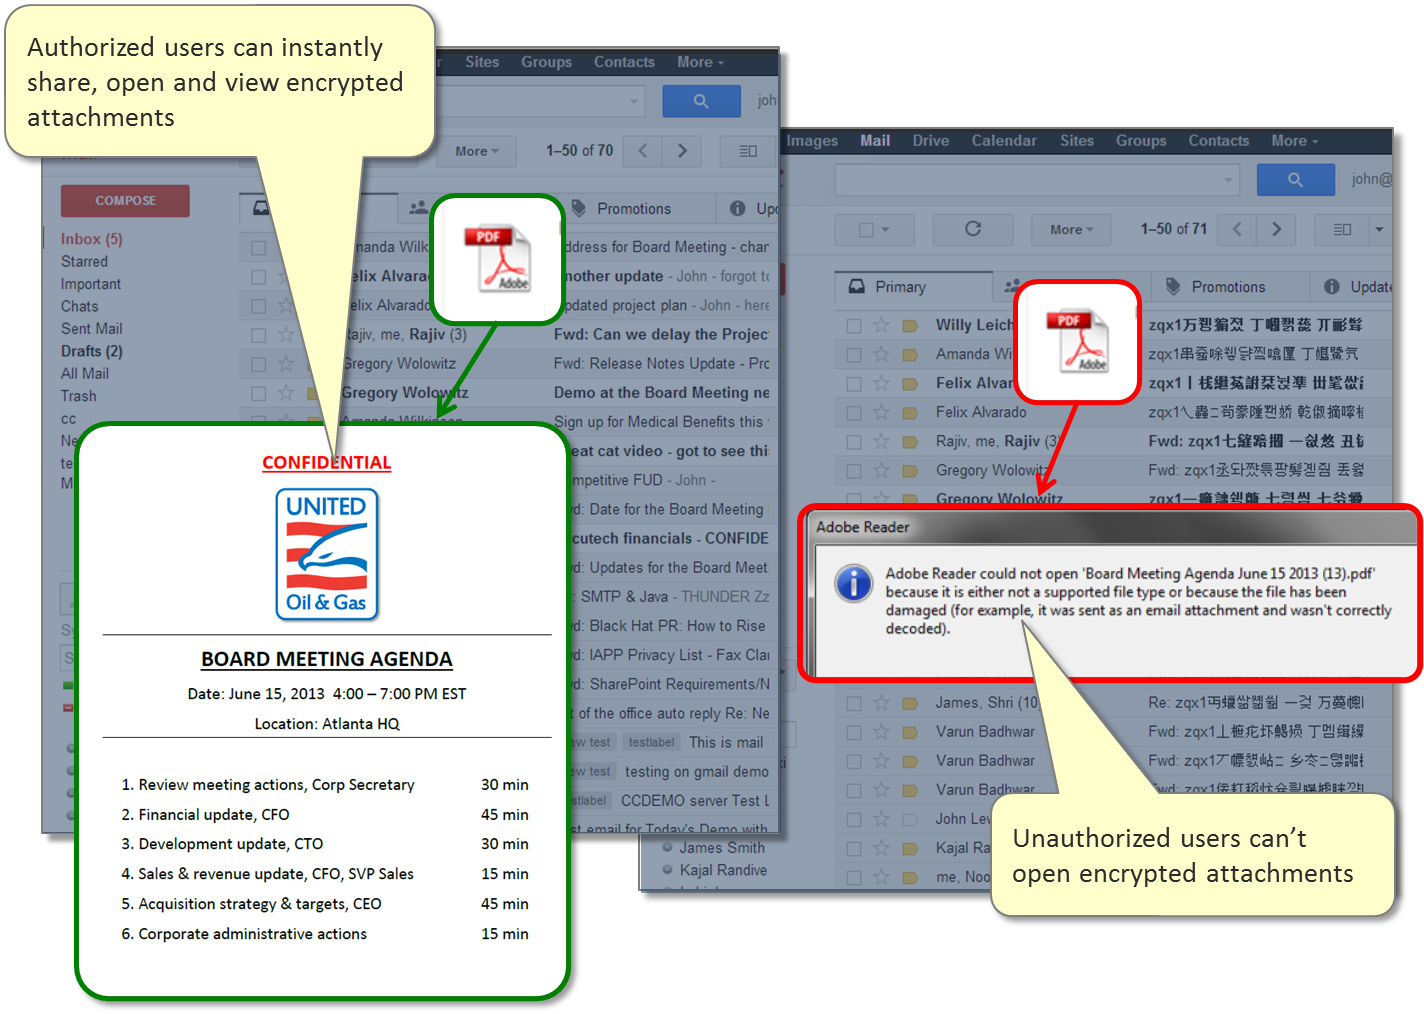Screen dimensions: 1424x1014
Task: Click the refresh icon in right Gmail toolbar
Action: coord(972,229)
